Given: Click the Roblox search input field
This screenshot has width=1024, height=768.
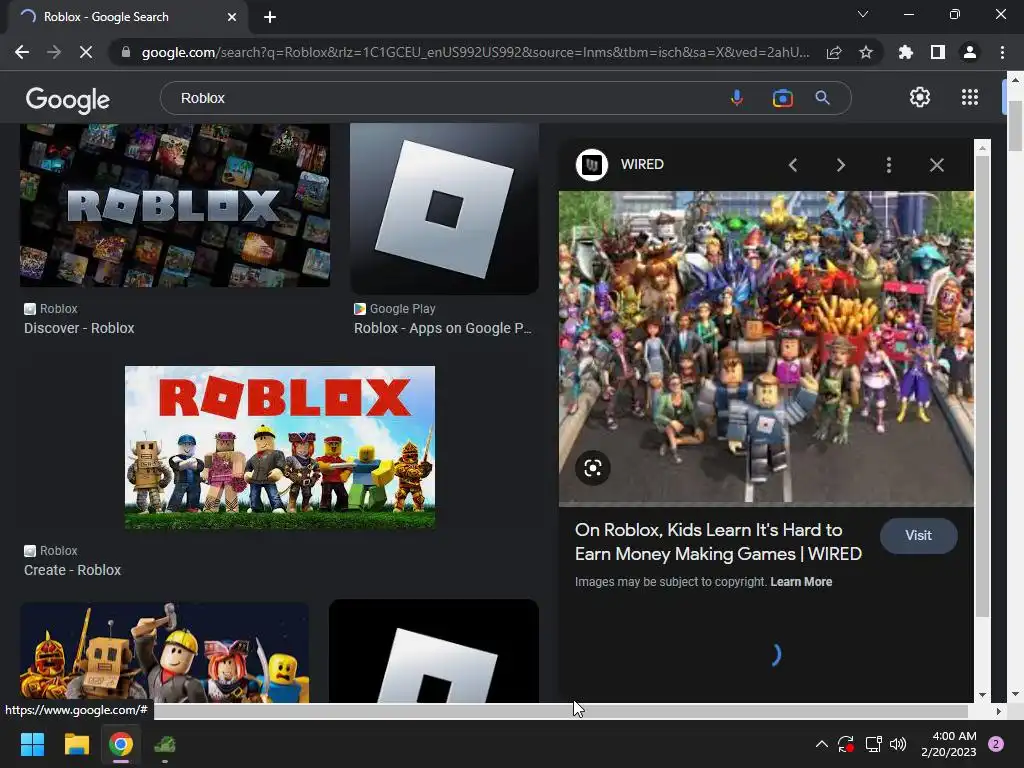Looking at the screenshot, I should click(444, 98).
